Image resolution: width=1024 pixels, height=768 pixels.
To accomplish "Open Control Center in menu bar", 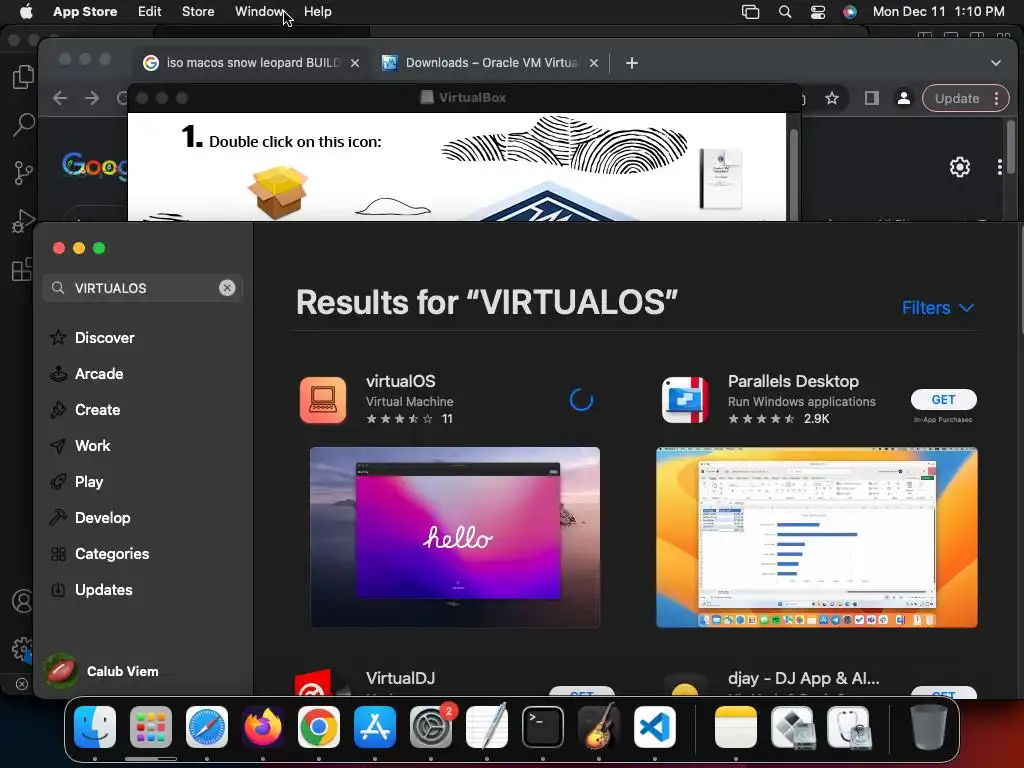I will coord(818,12).
